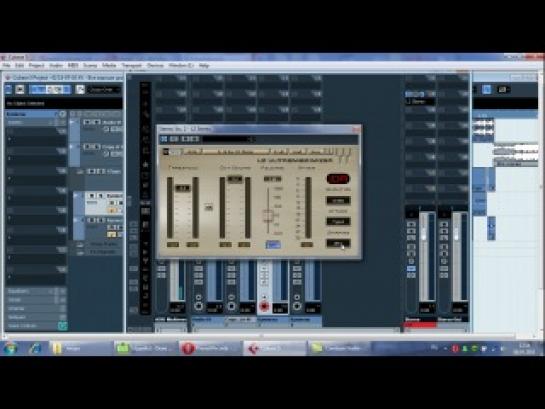Click the Activate Project icon in project toolbar

8,90
